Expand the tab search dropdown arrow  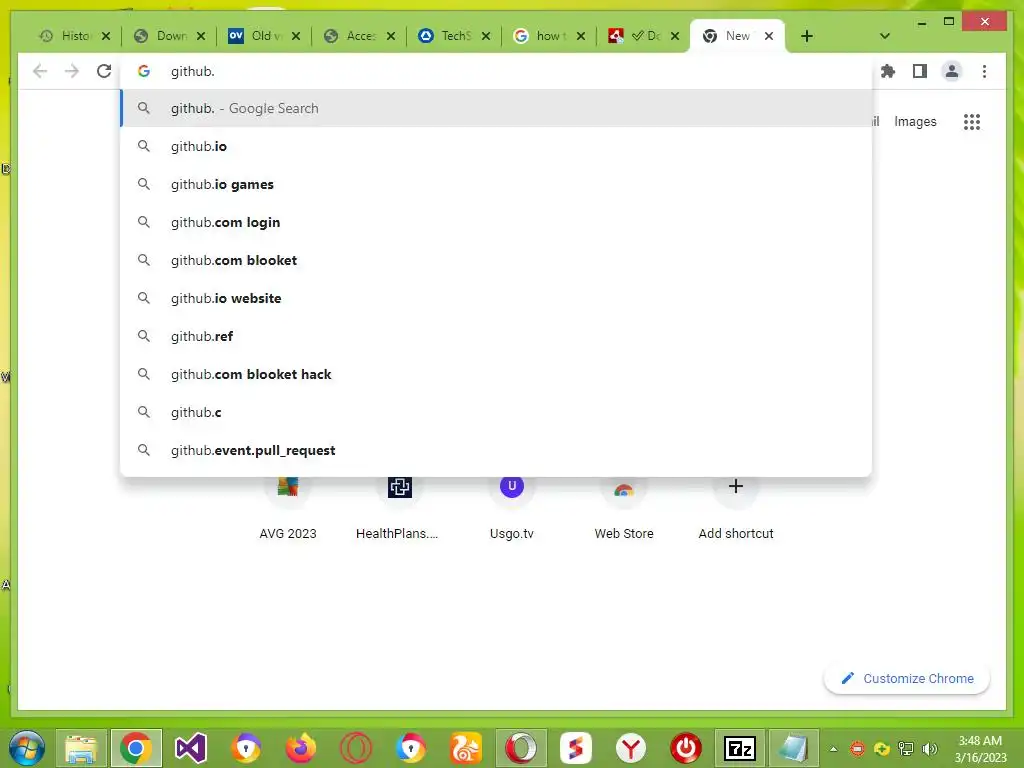pyautogui.click(x=885, y=36)
